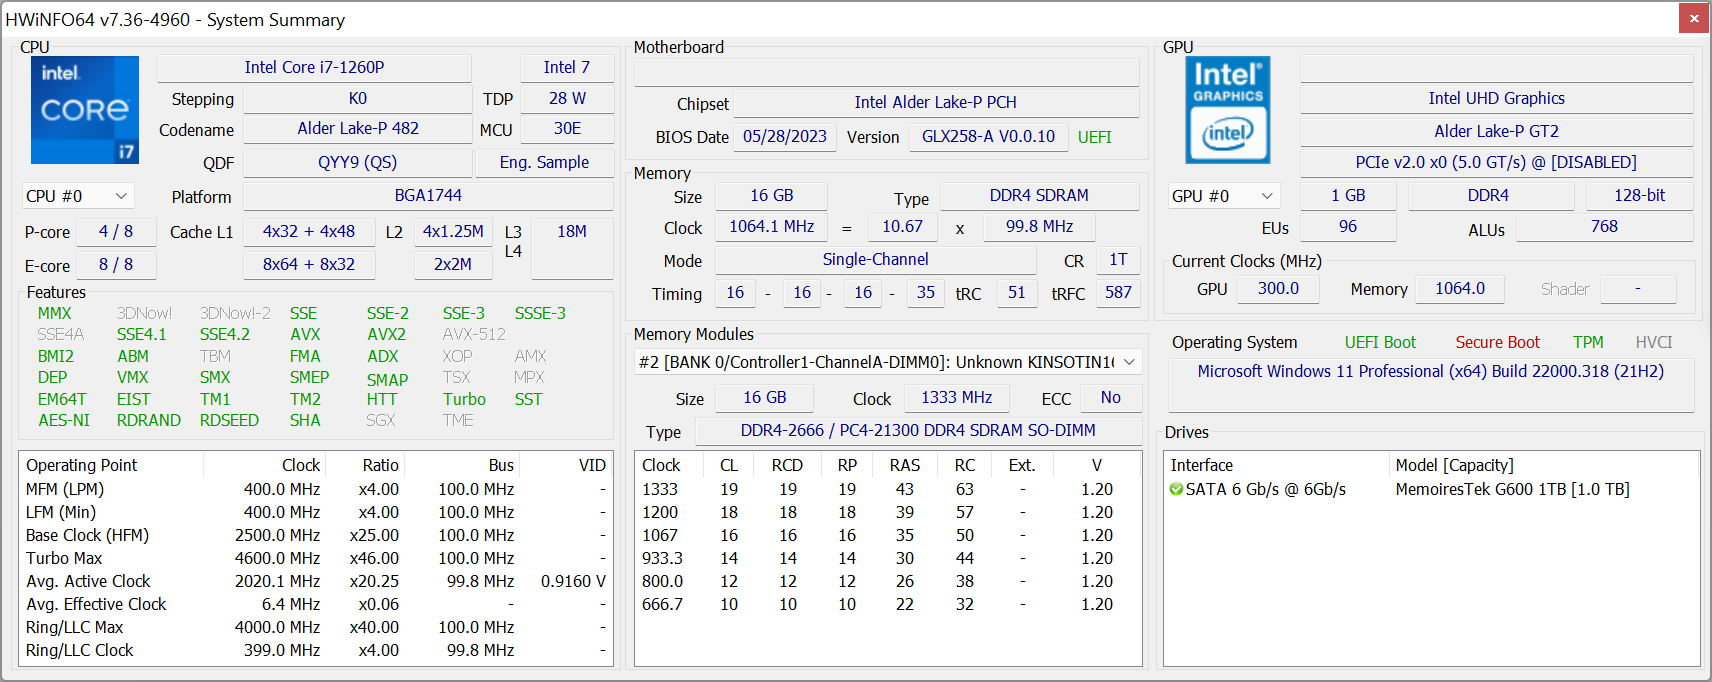Click the Intel UHD Graphics name field
Viewport: 1712px width, 682px height.
point(1496,98)
